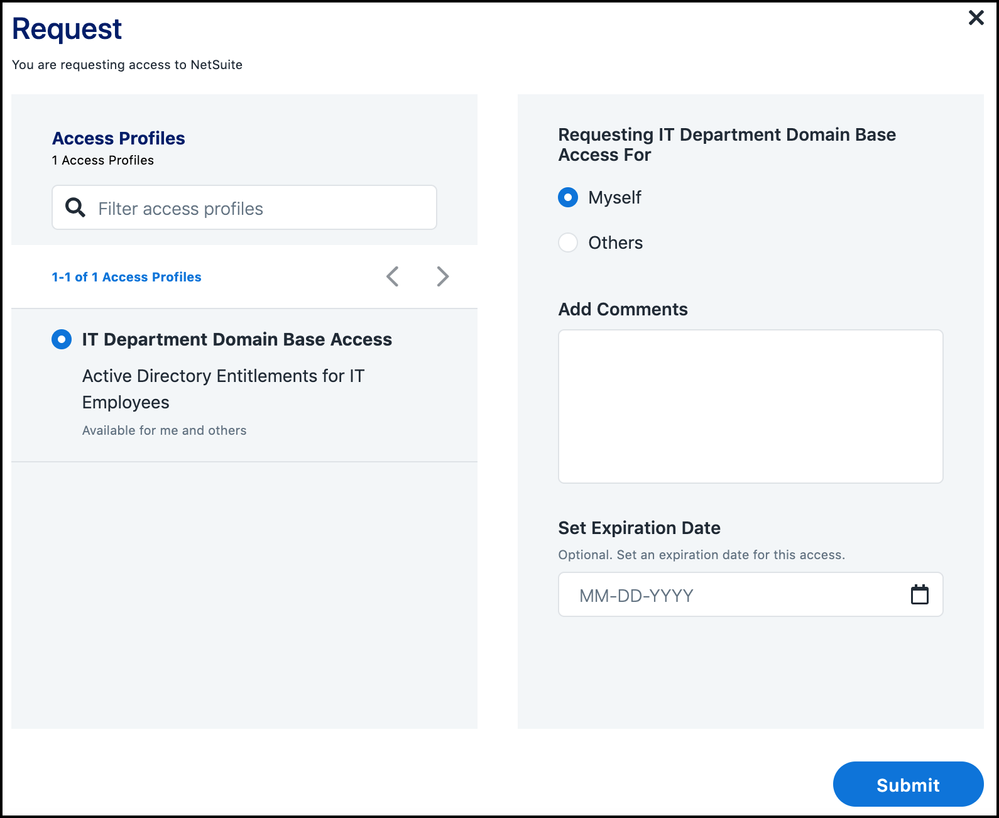Select the Others radio option
The height and width of the screenshot is (818, 999).
point(568,243)
